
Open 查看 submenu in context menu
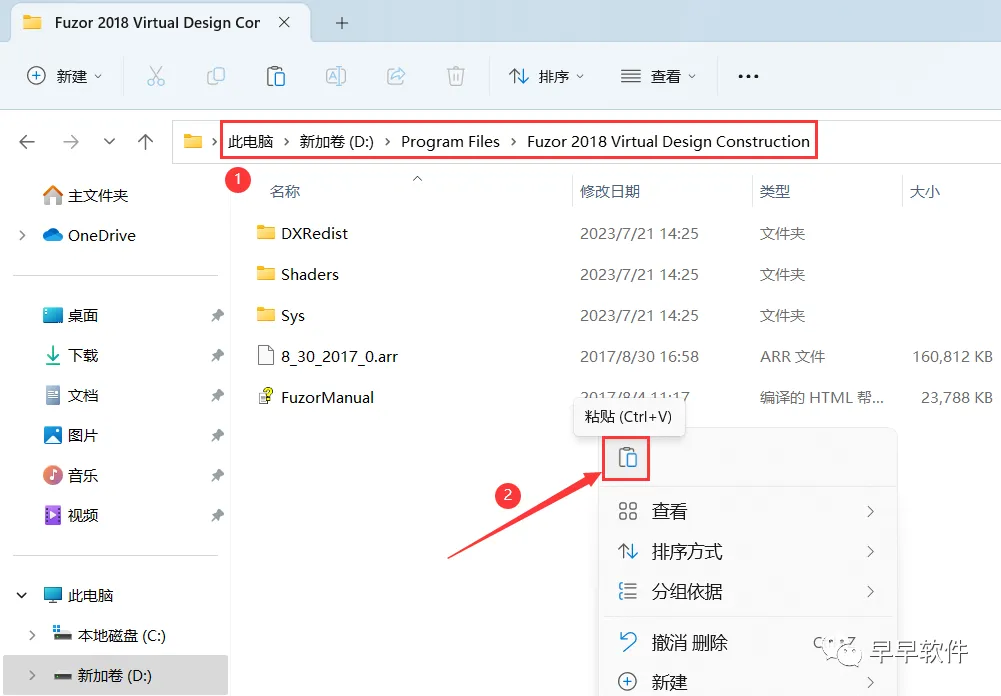pos(747,511)
